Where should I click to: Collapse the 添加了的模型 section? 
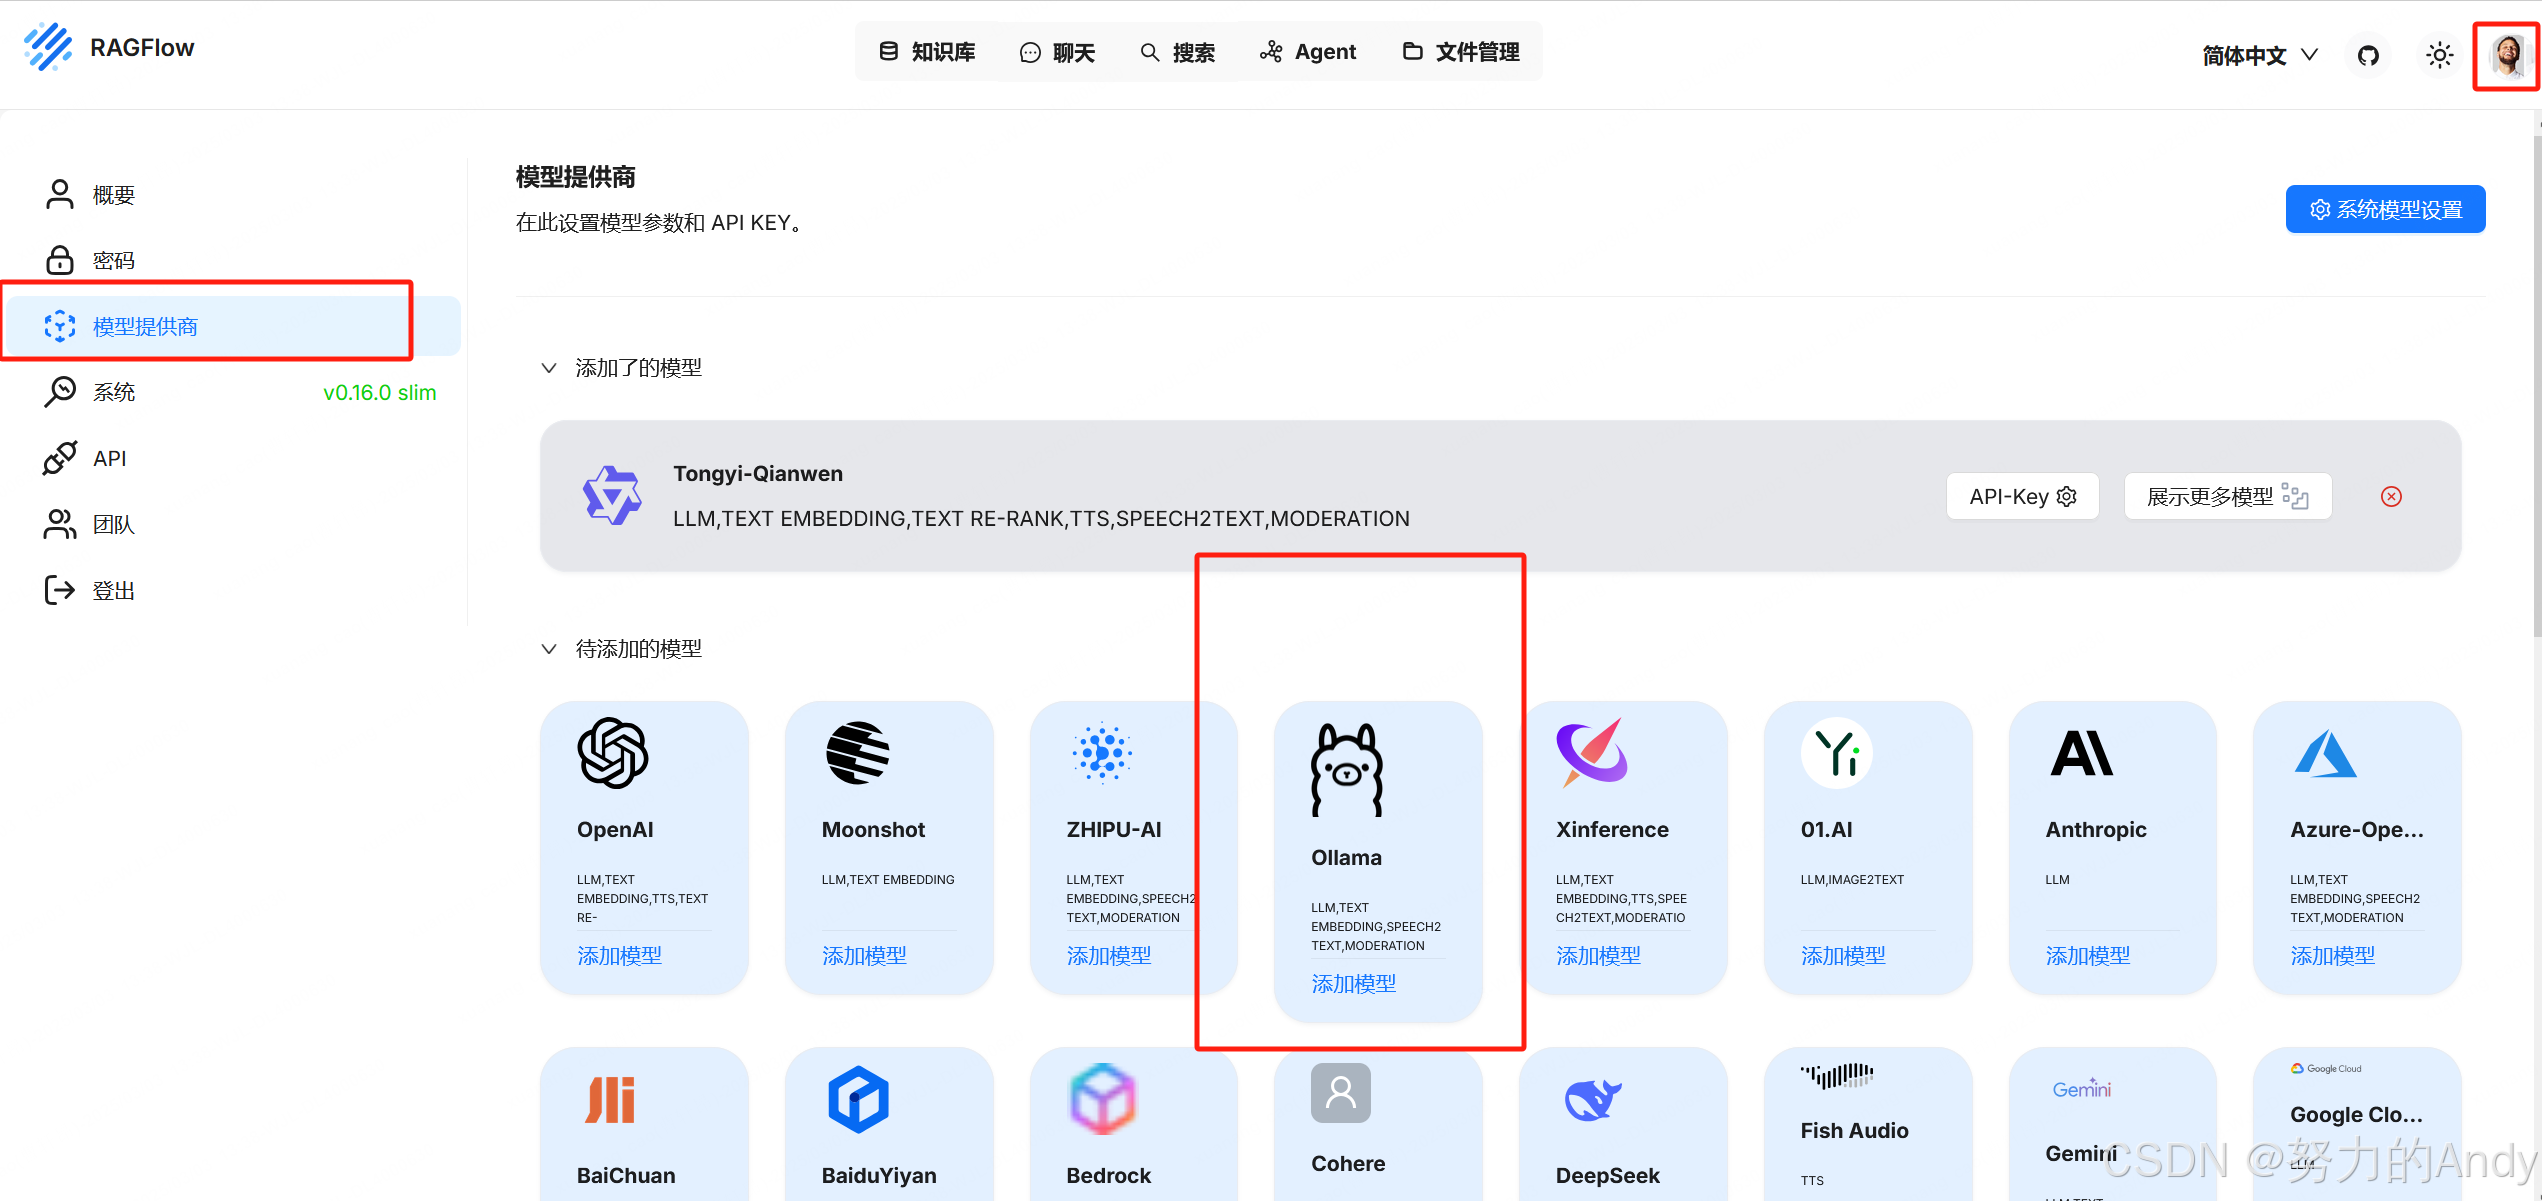coord(549,368)
